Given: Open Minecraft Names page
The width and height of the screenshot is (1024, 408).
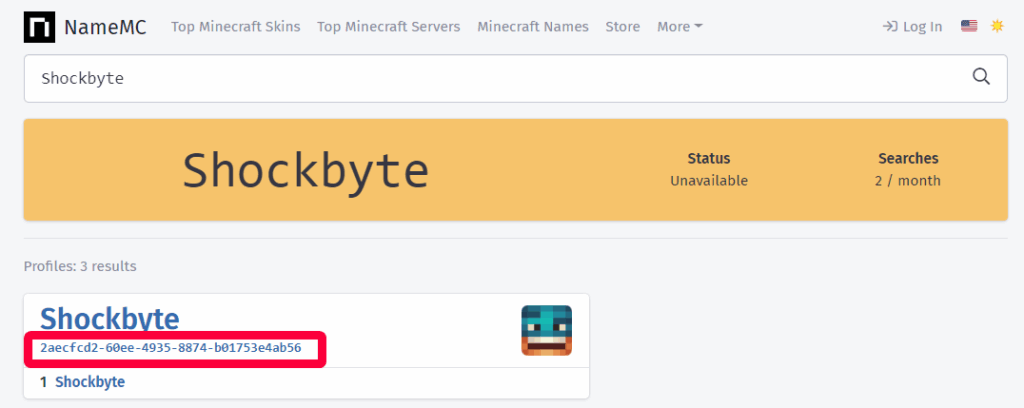Looking at the screenshot, I should [x=533, y=27].
